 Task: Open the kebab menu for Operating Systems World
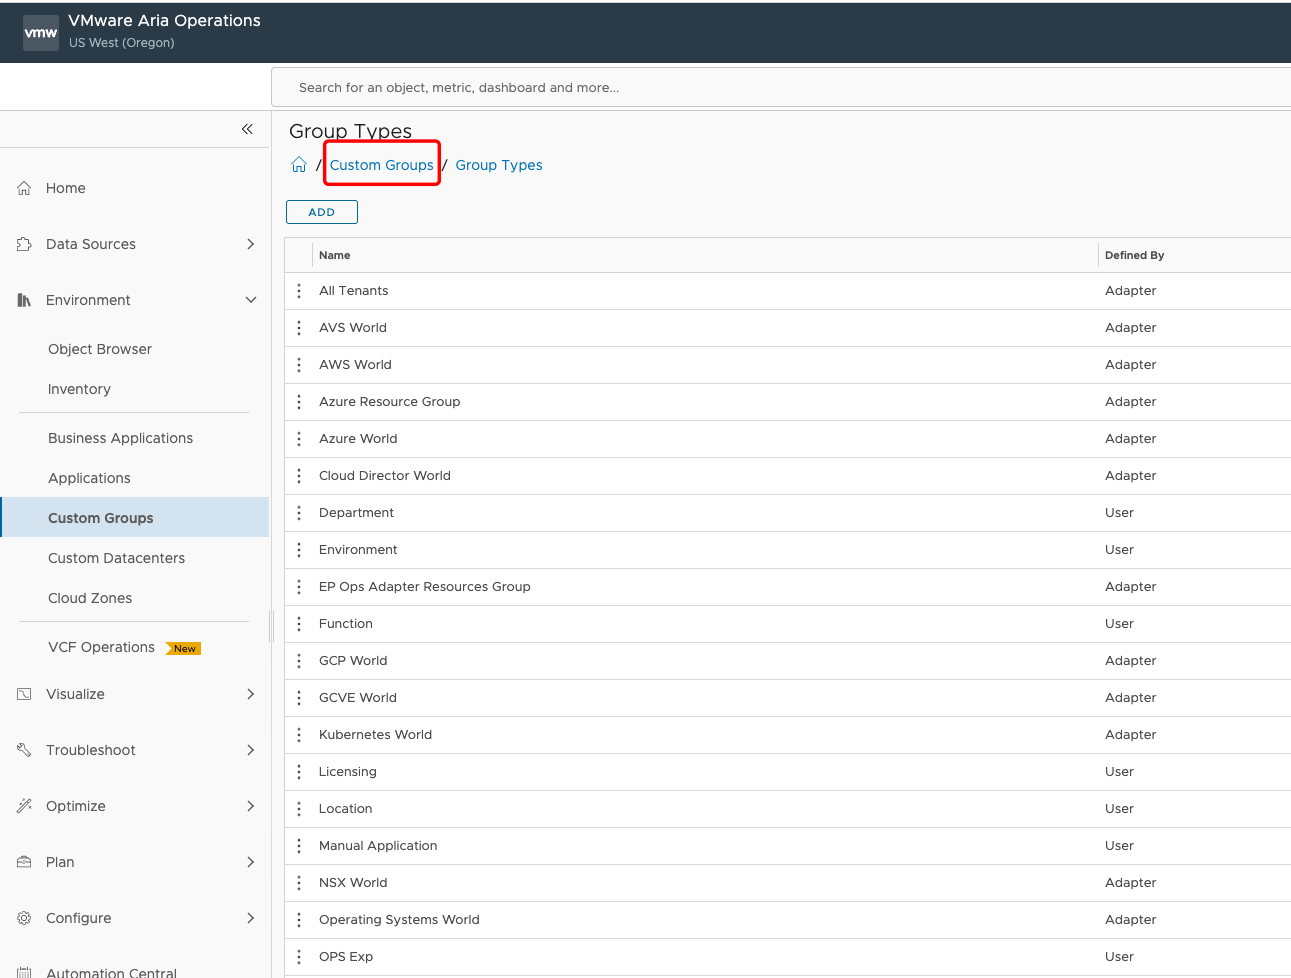tap(299, 920)
